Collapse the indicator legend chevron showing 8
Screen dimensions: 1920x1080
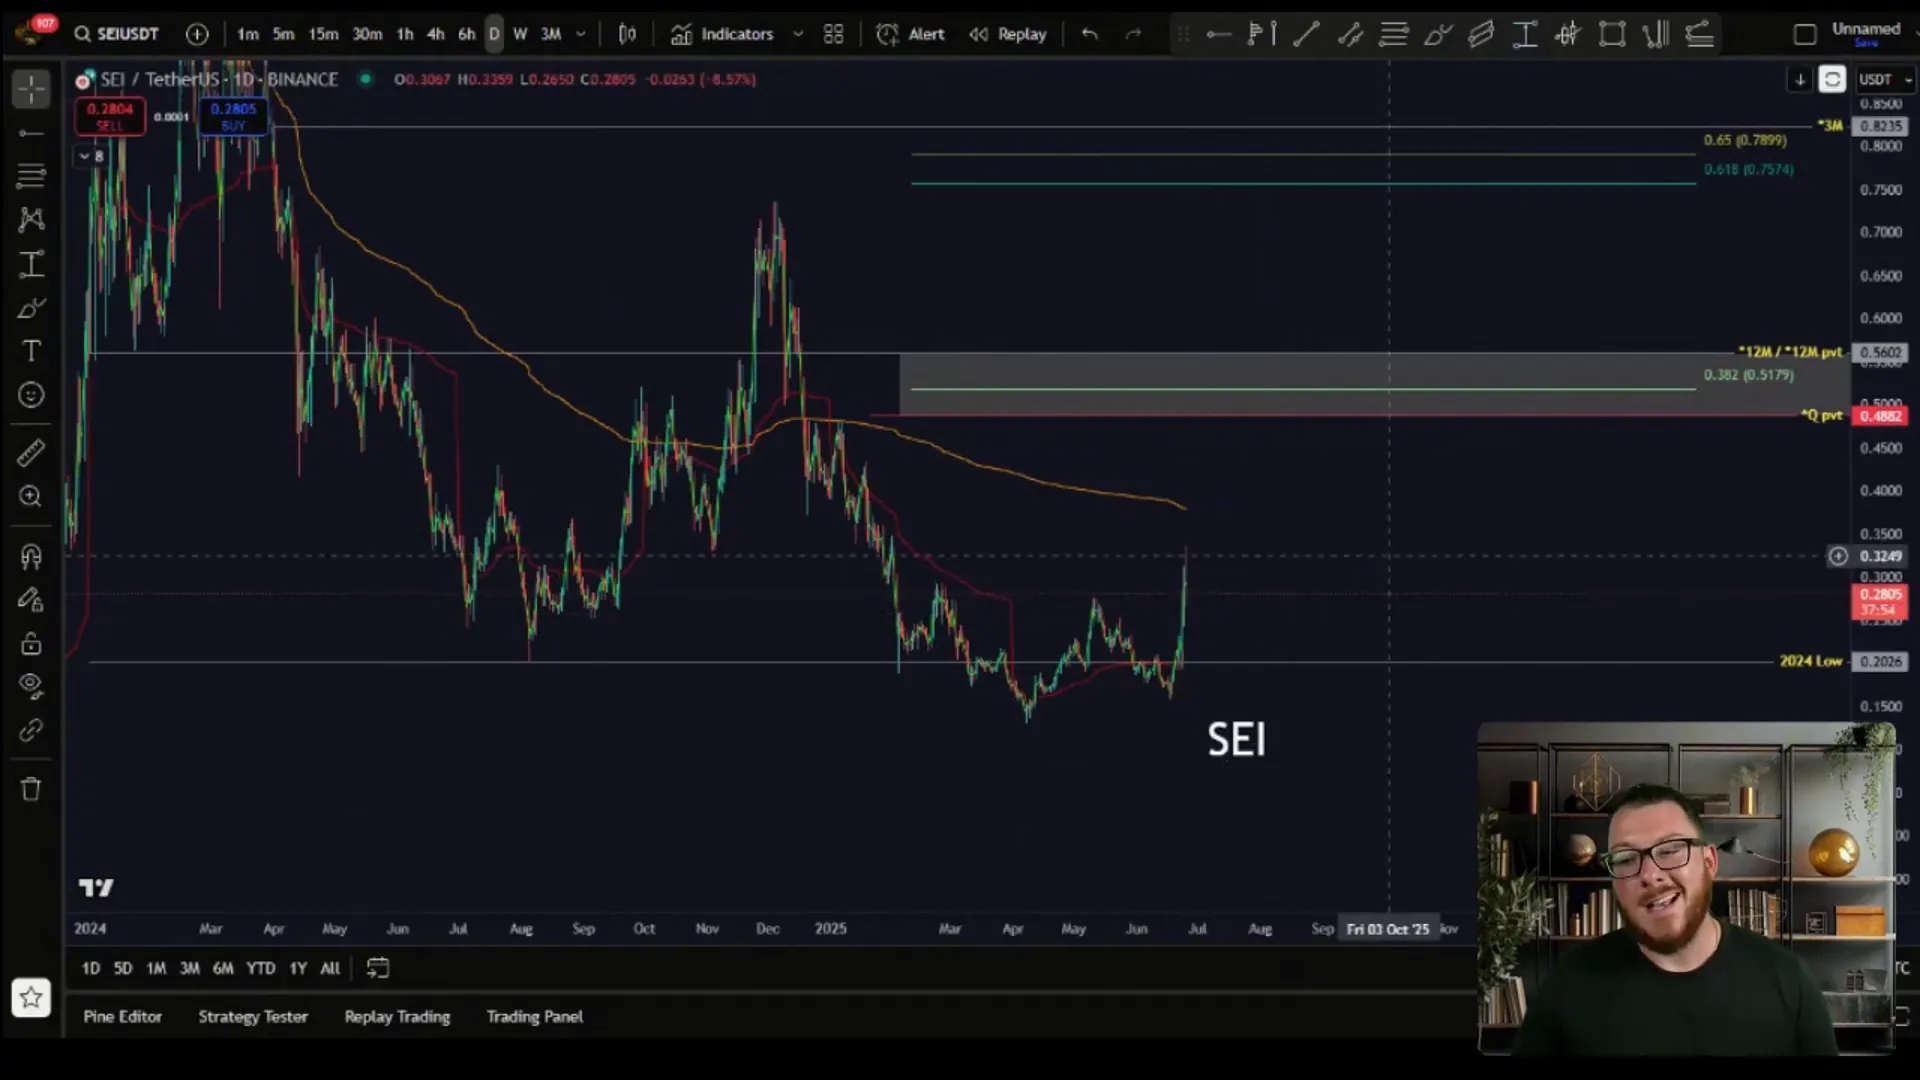click(91, 156)
